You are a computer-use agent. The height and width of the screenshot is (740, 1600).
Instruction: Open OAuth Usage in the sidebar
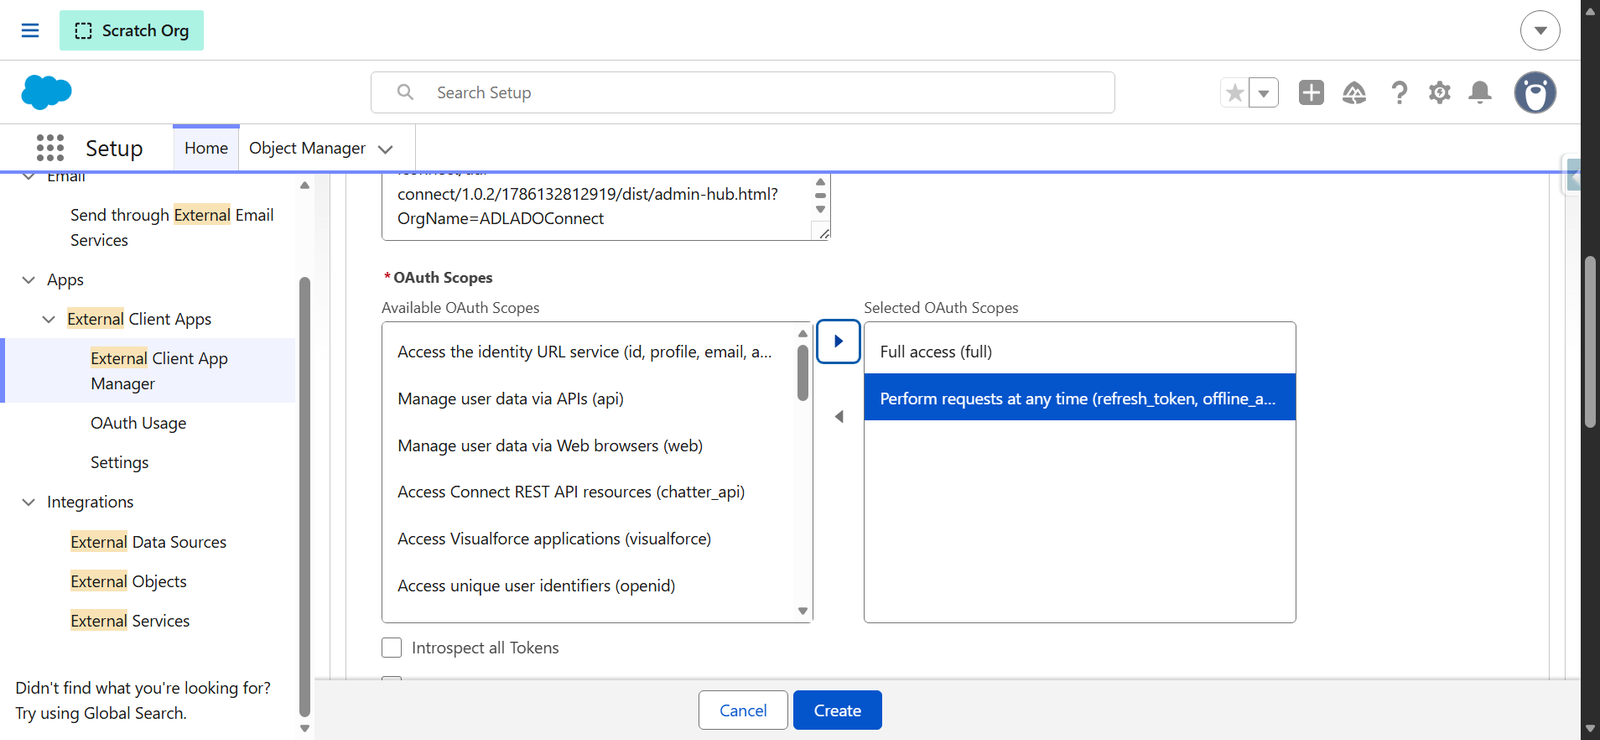tap(138, 423)
